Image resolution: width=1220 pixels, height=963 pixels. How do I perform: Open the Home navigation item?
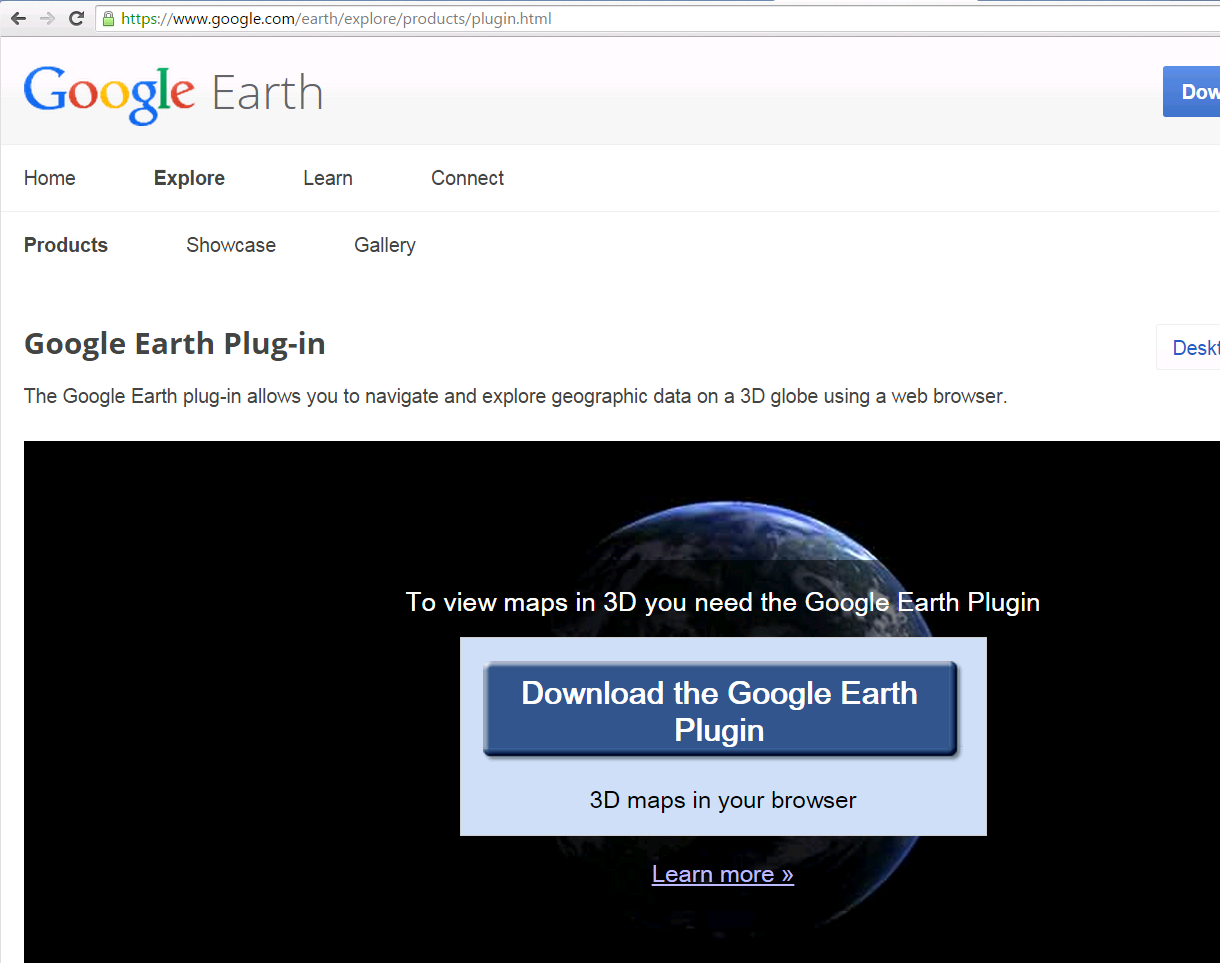click(x=50, y=178)
